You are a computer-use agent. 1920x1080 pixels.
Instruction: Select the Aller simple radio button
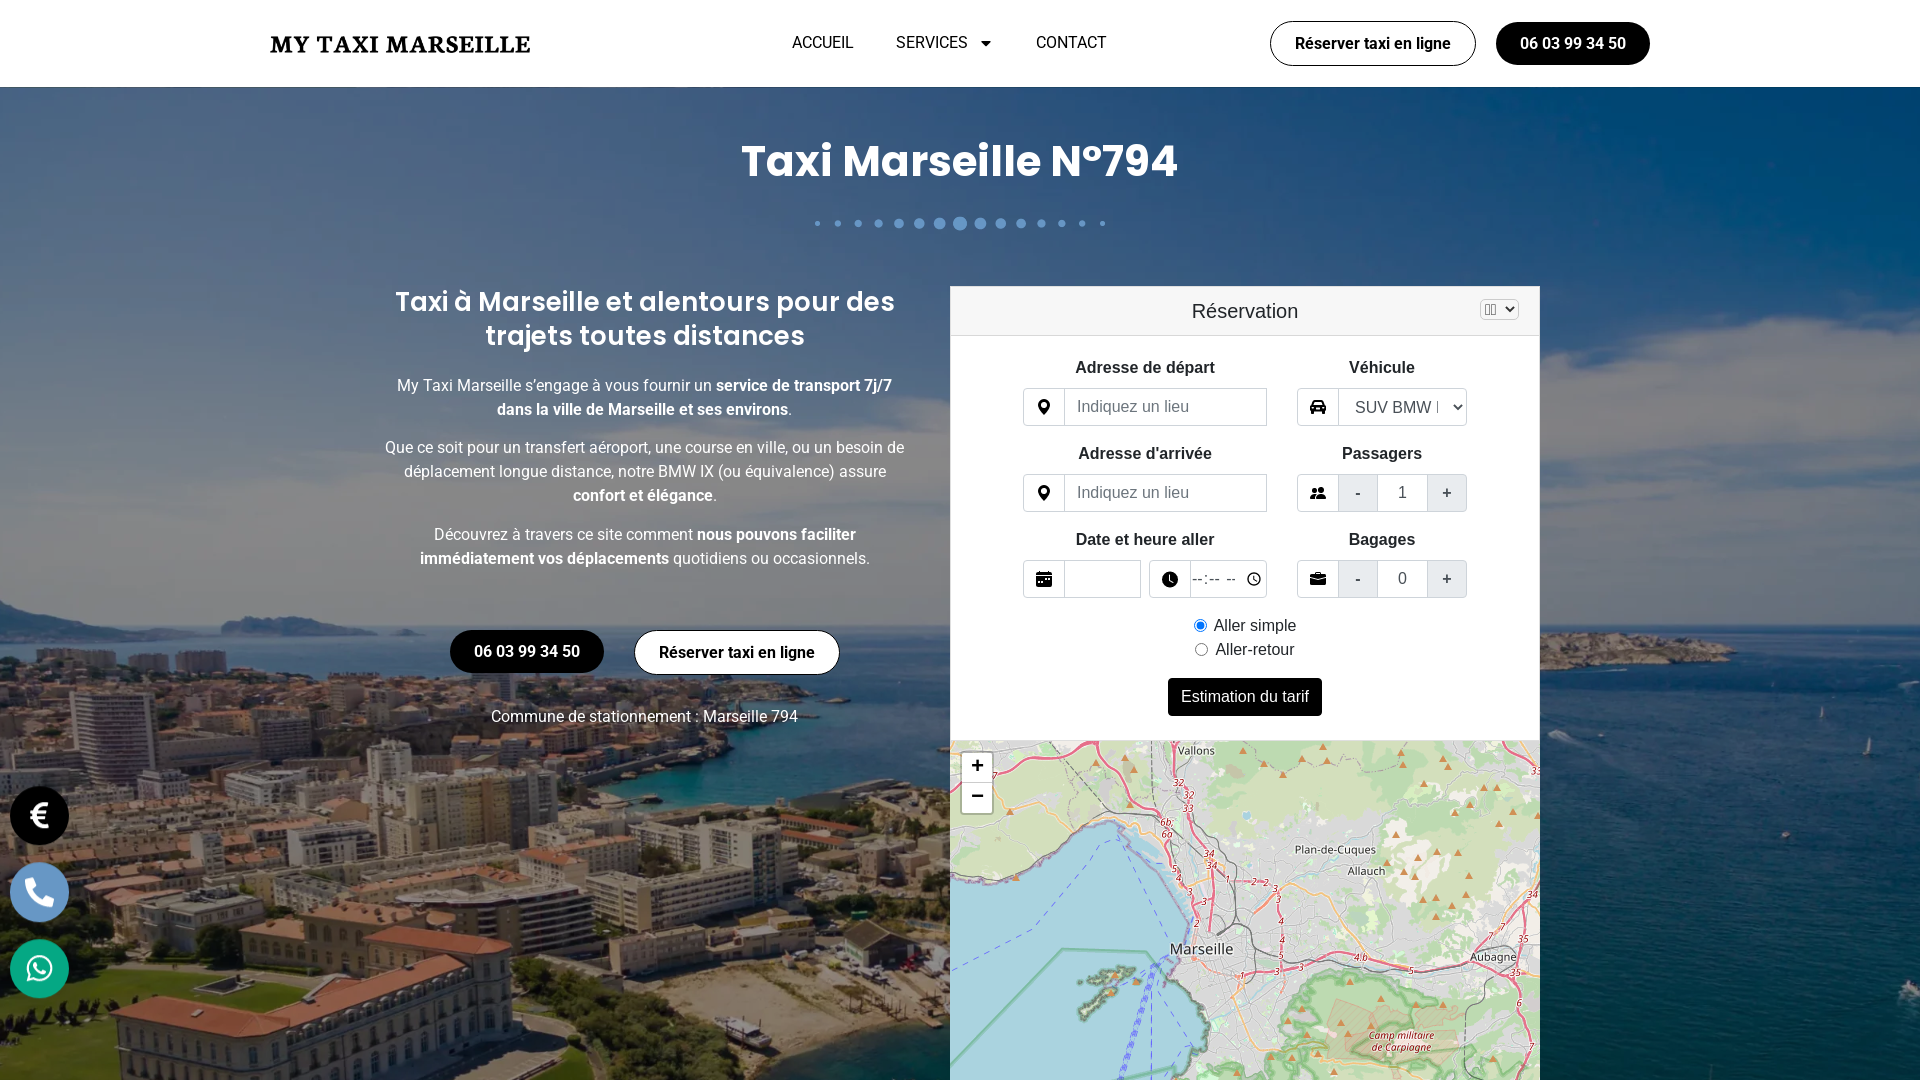click(1200, 625)
